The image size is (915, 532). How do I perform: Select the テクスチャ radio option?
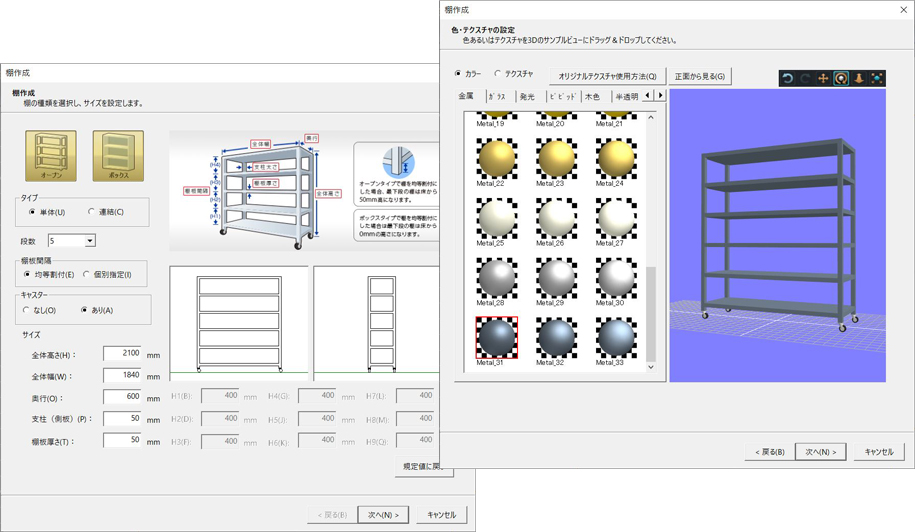point(498,74)
